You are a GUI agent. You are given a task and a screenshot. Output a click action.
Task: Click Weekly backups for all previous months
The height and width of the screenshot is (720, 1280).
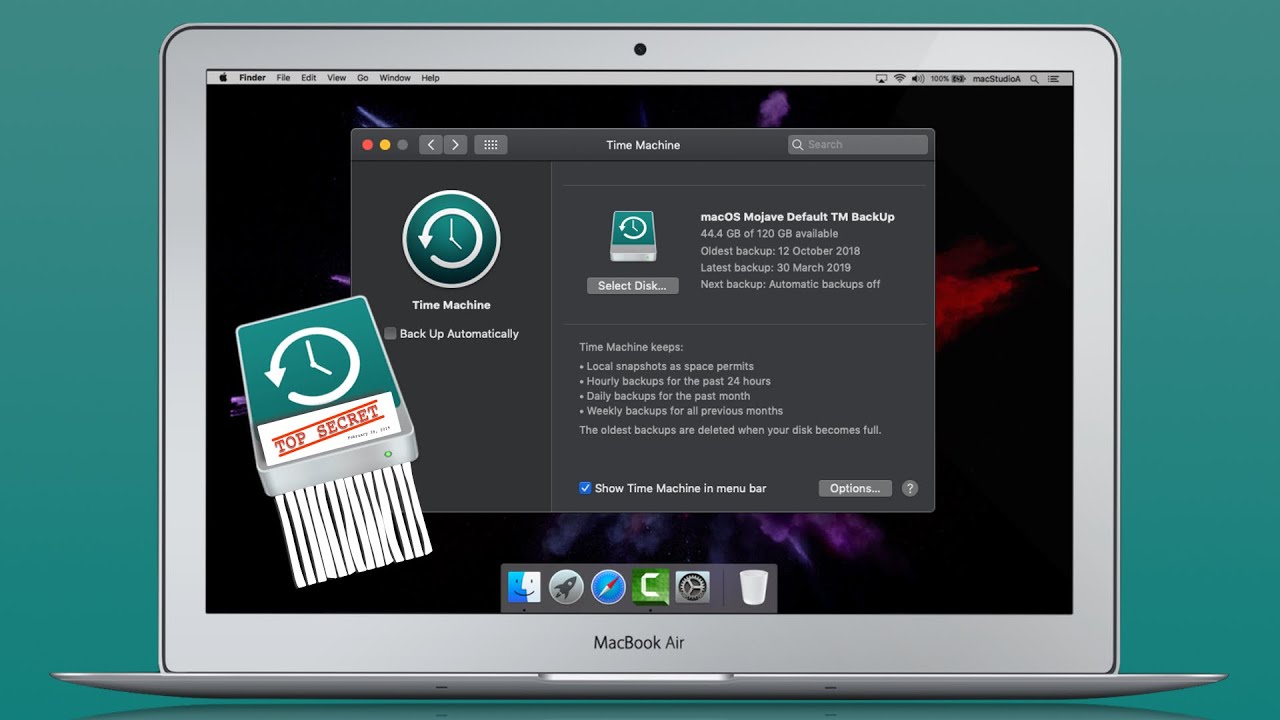click(x=681, y=411)
